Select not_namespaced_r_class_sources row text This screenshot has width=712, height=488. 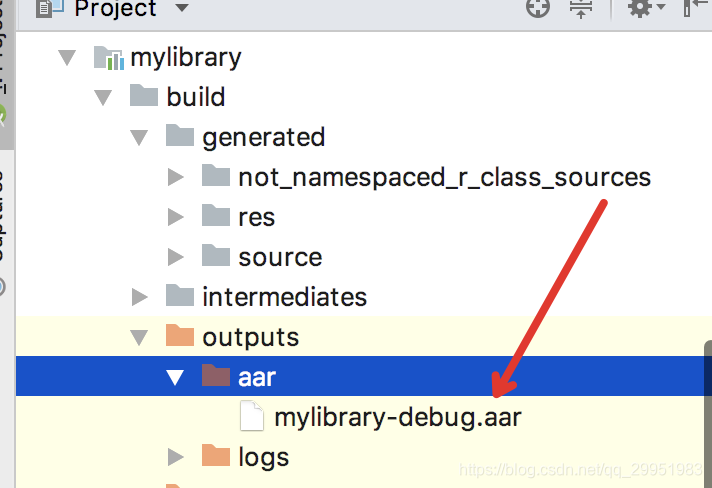click(445, 177)
